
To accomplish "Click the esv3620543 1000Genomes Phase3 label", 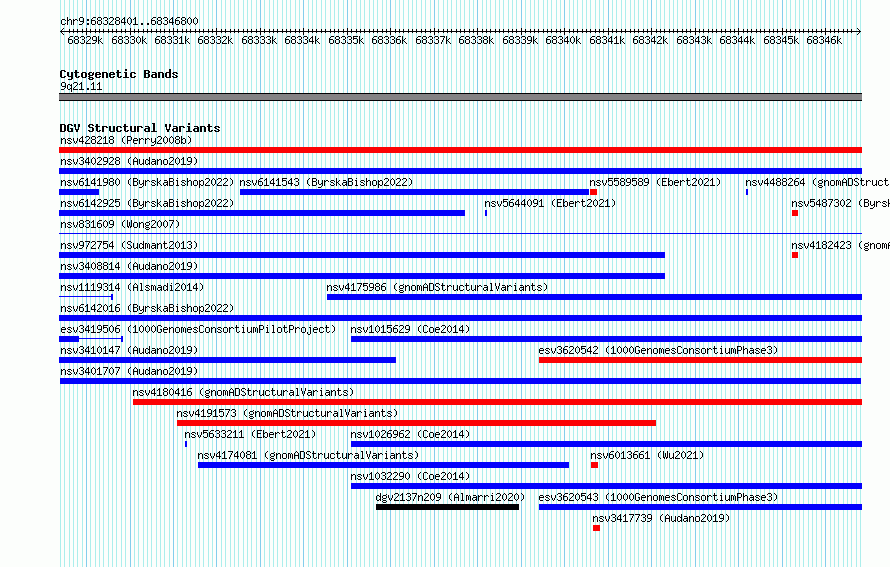I will (658, 497).
